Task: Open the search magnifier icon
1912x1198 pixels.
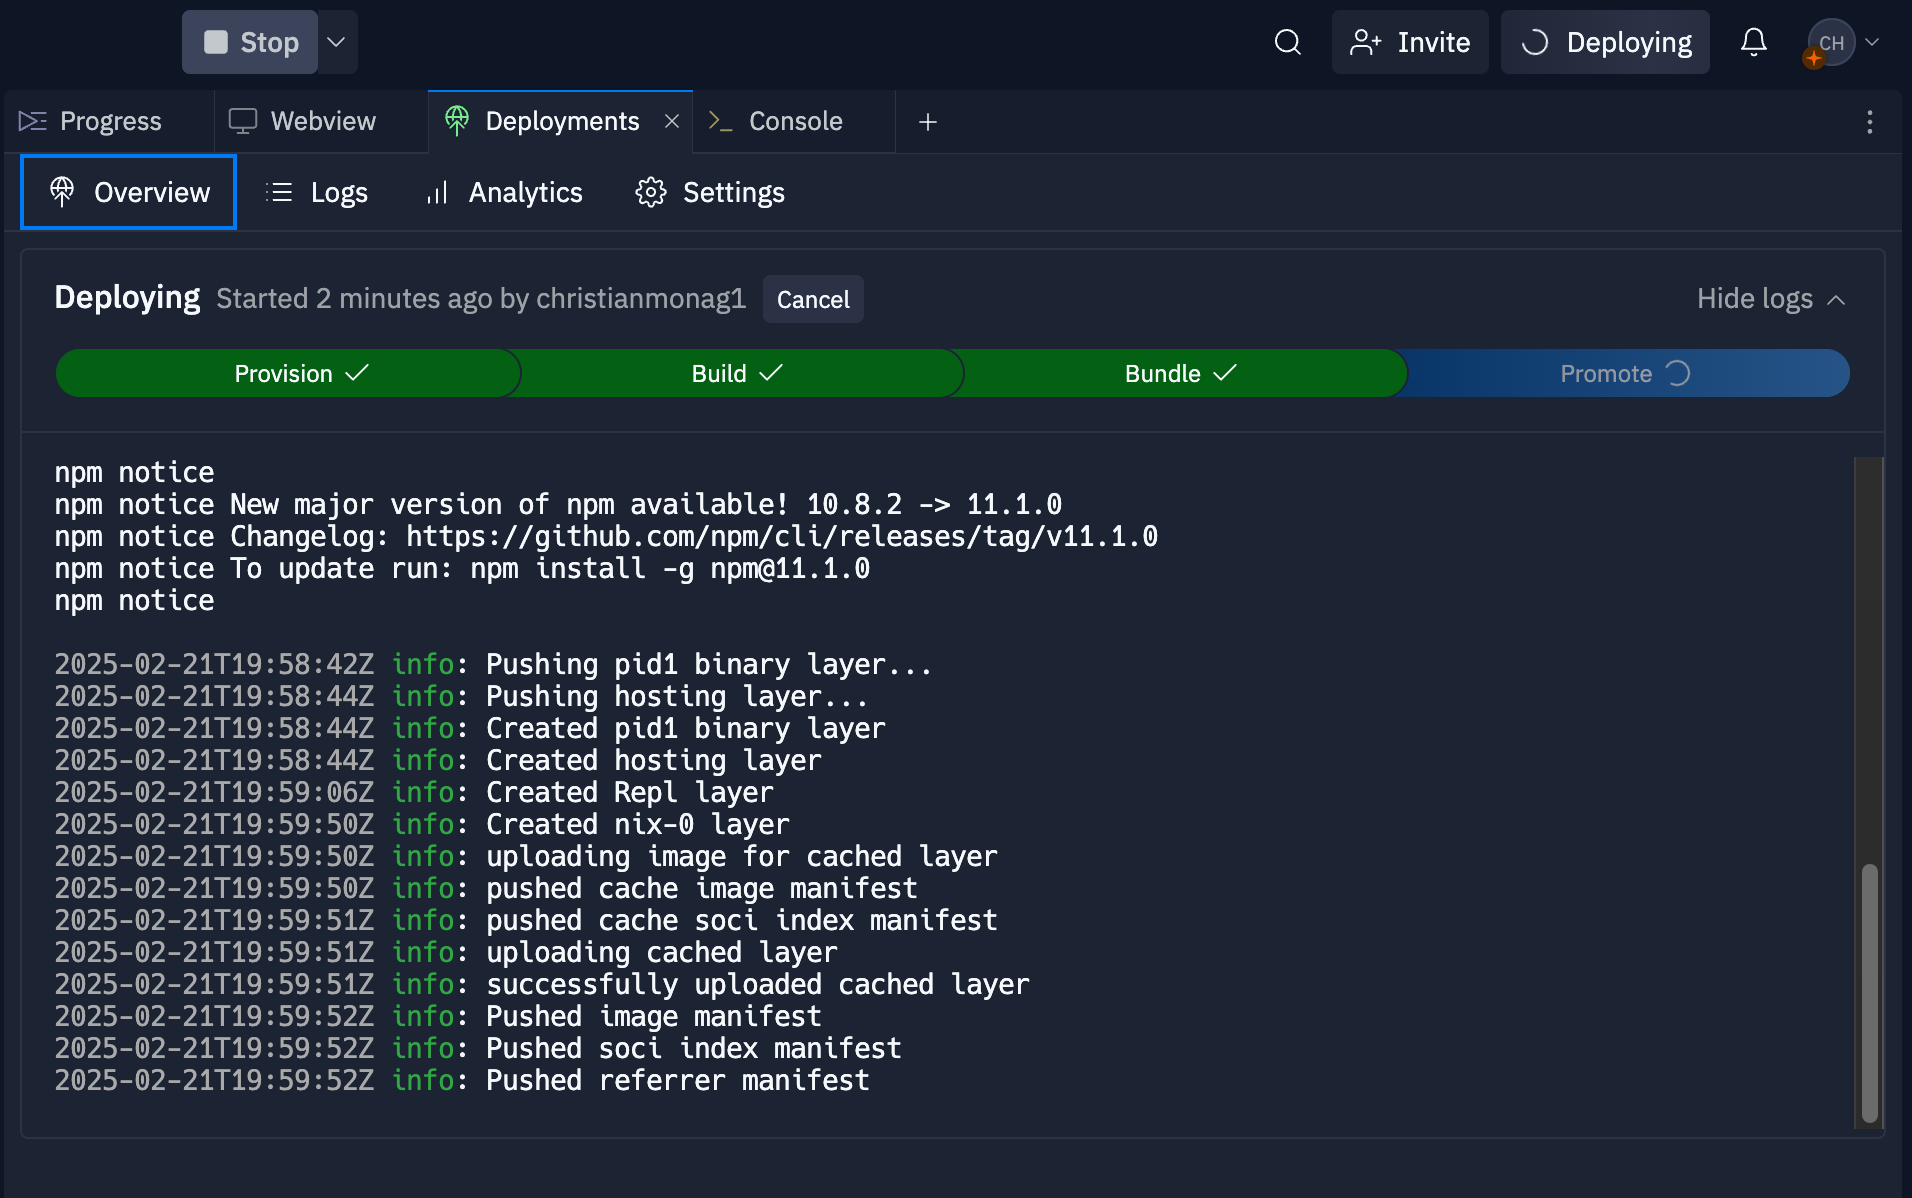Action: pyautogui.click(x=1288, y=42)
